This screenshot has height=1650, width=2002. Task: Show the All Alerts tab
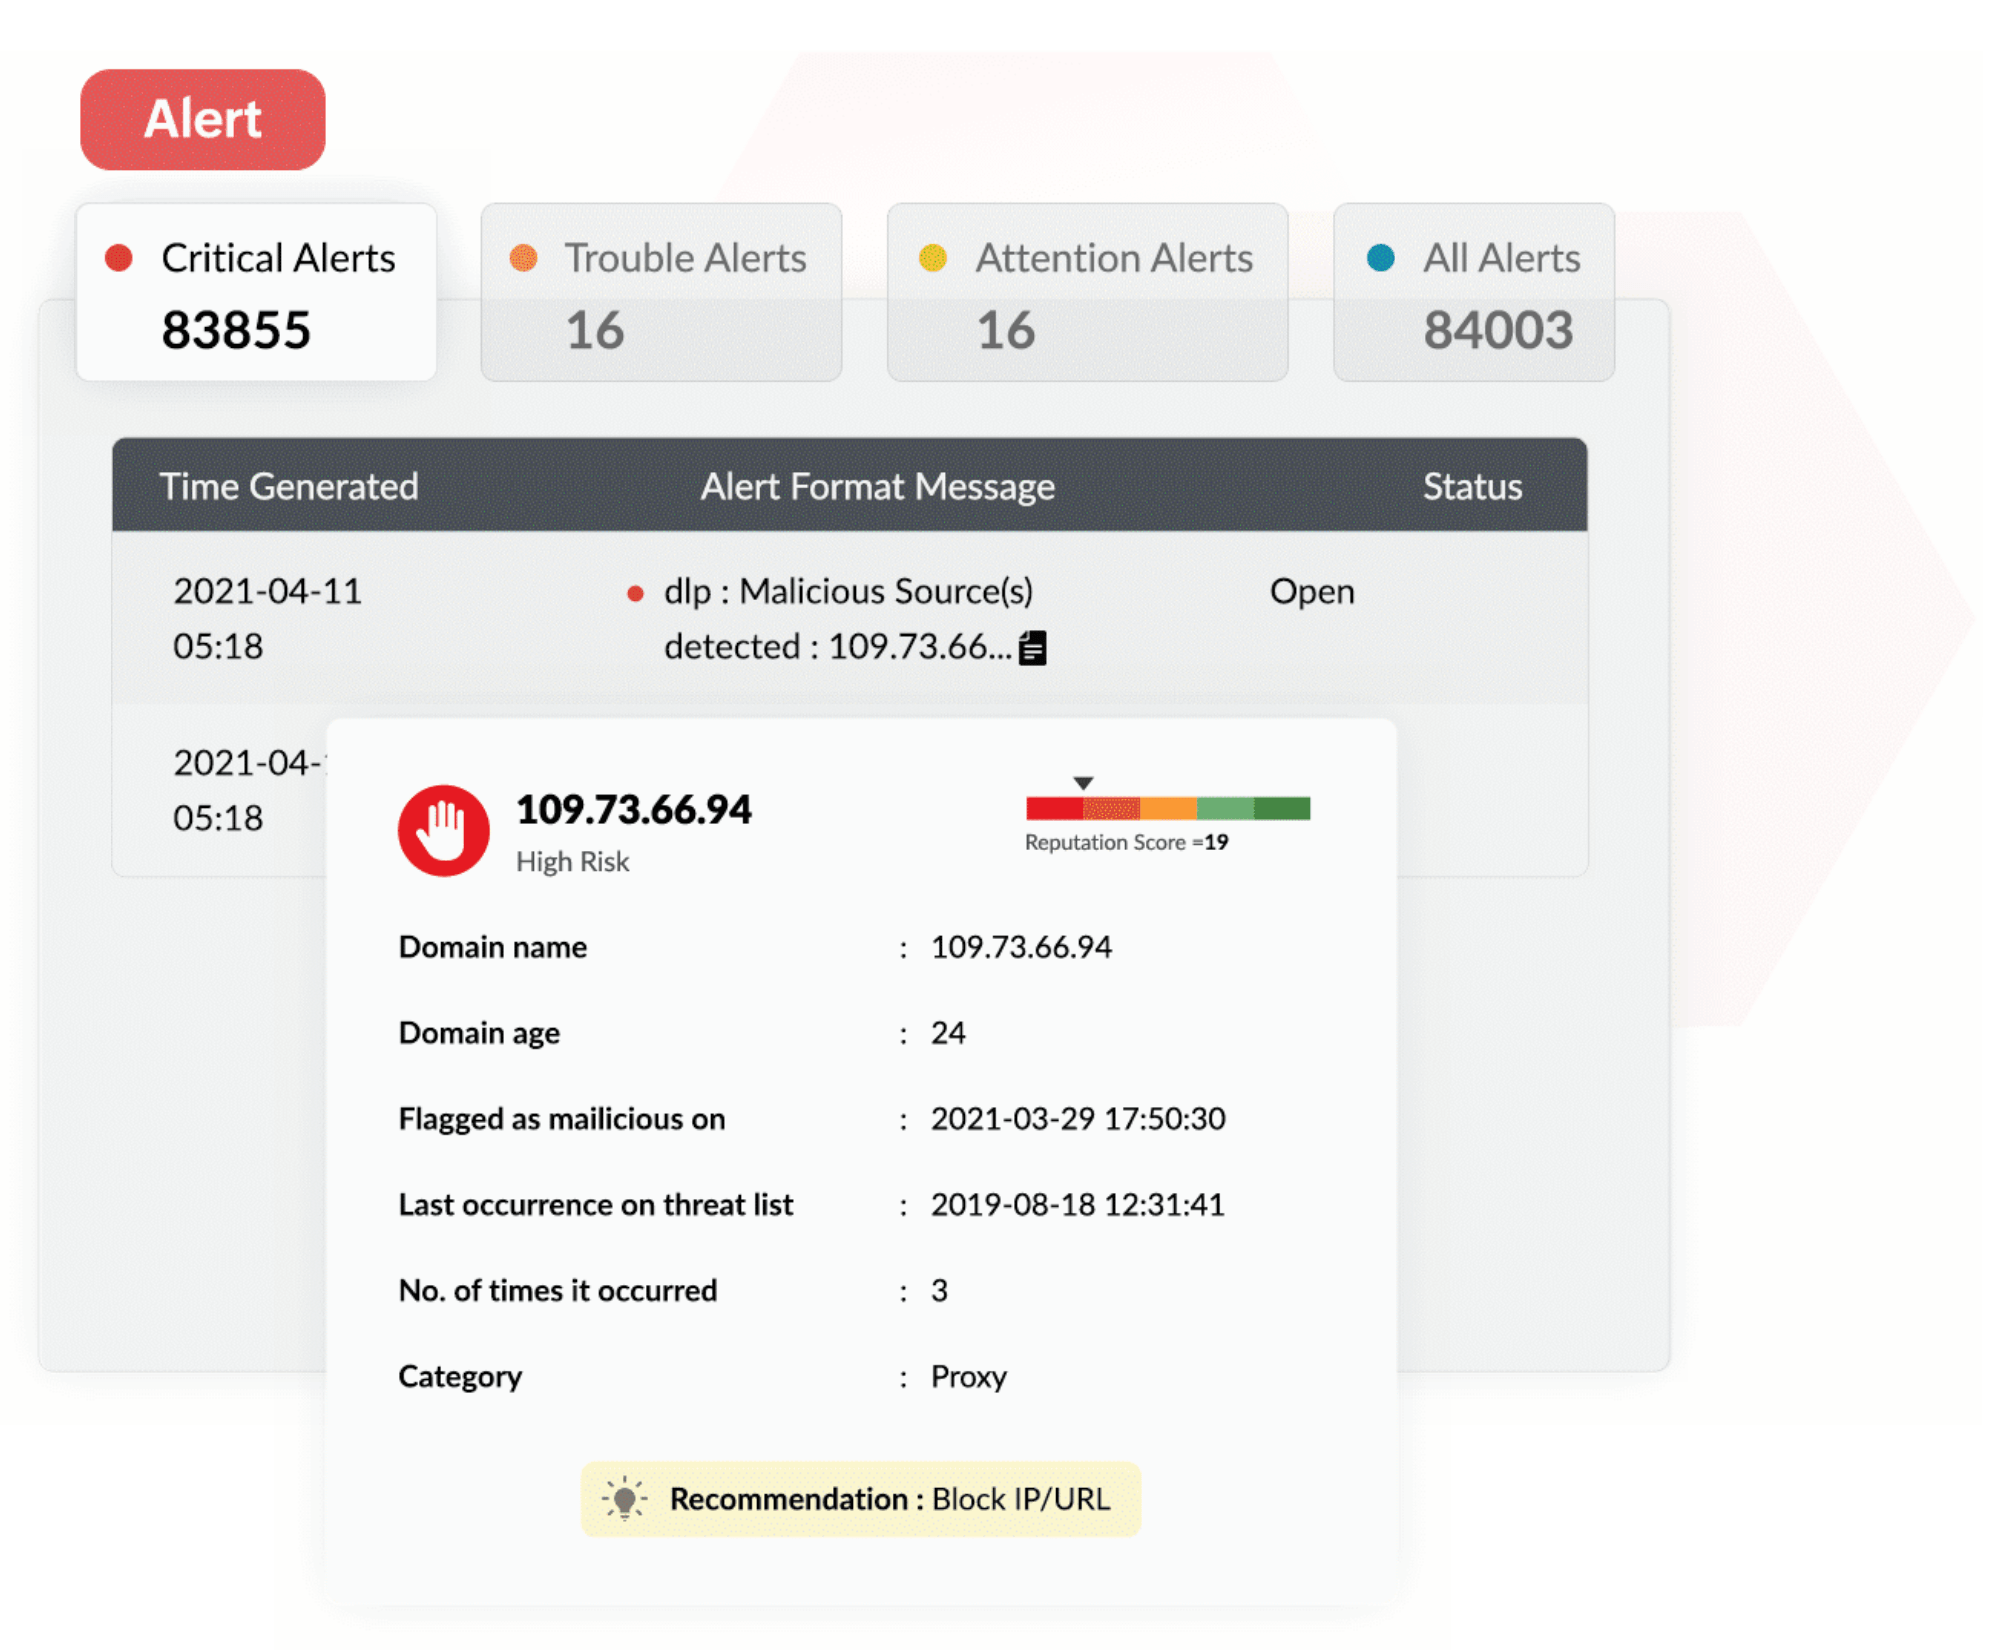pos(1474,292)
